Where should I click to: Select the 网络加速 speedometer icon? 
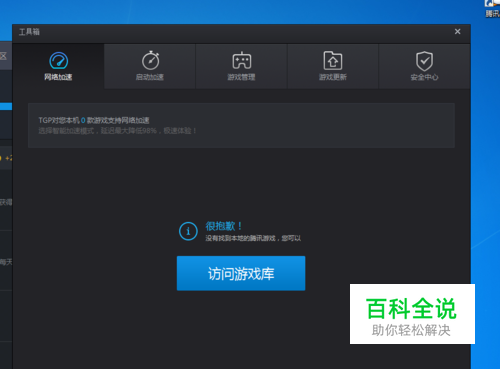click(59, 61)
